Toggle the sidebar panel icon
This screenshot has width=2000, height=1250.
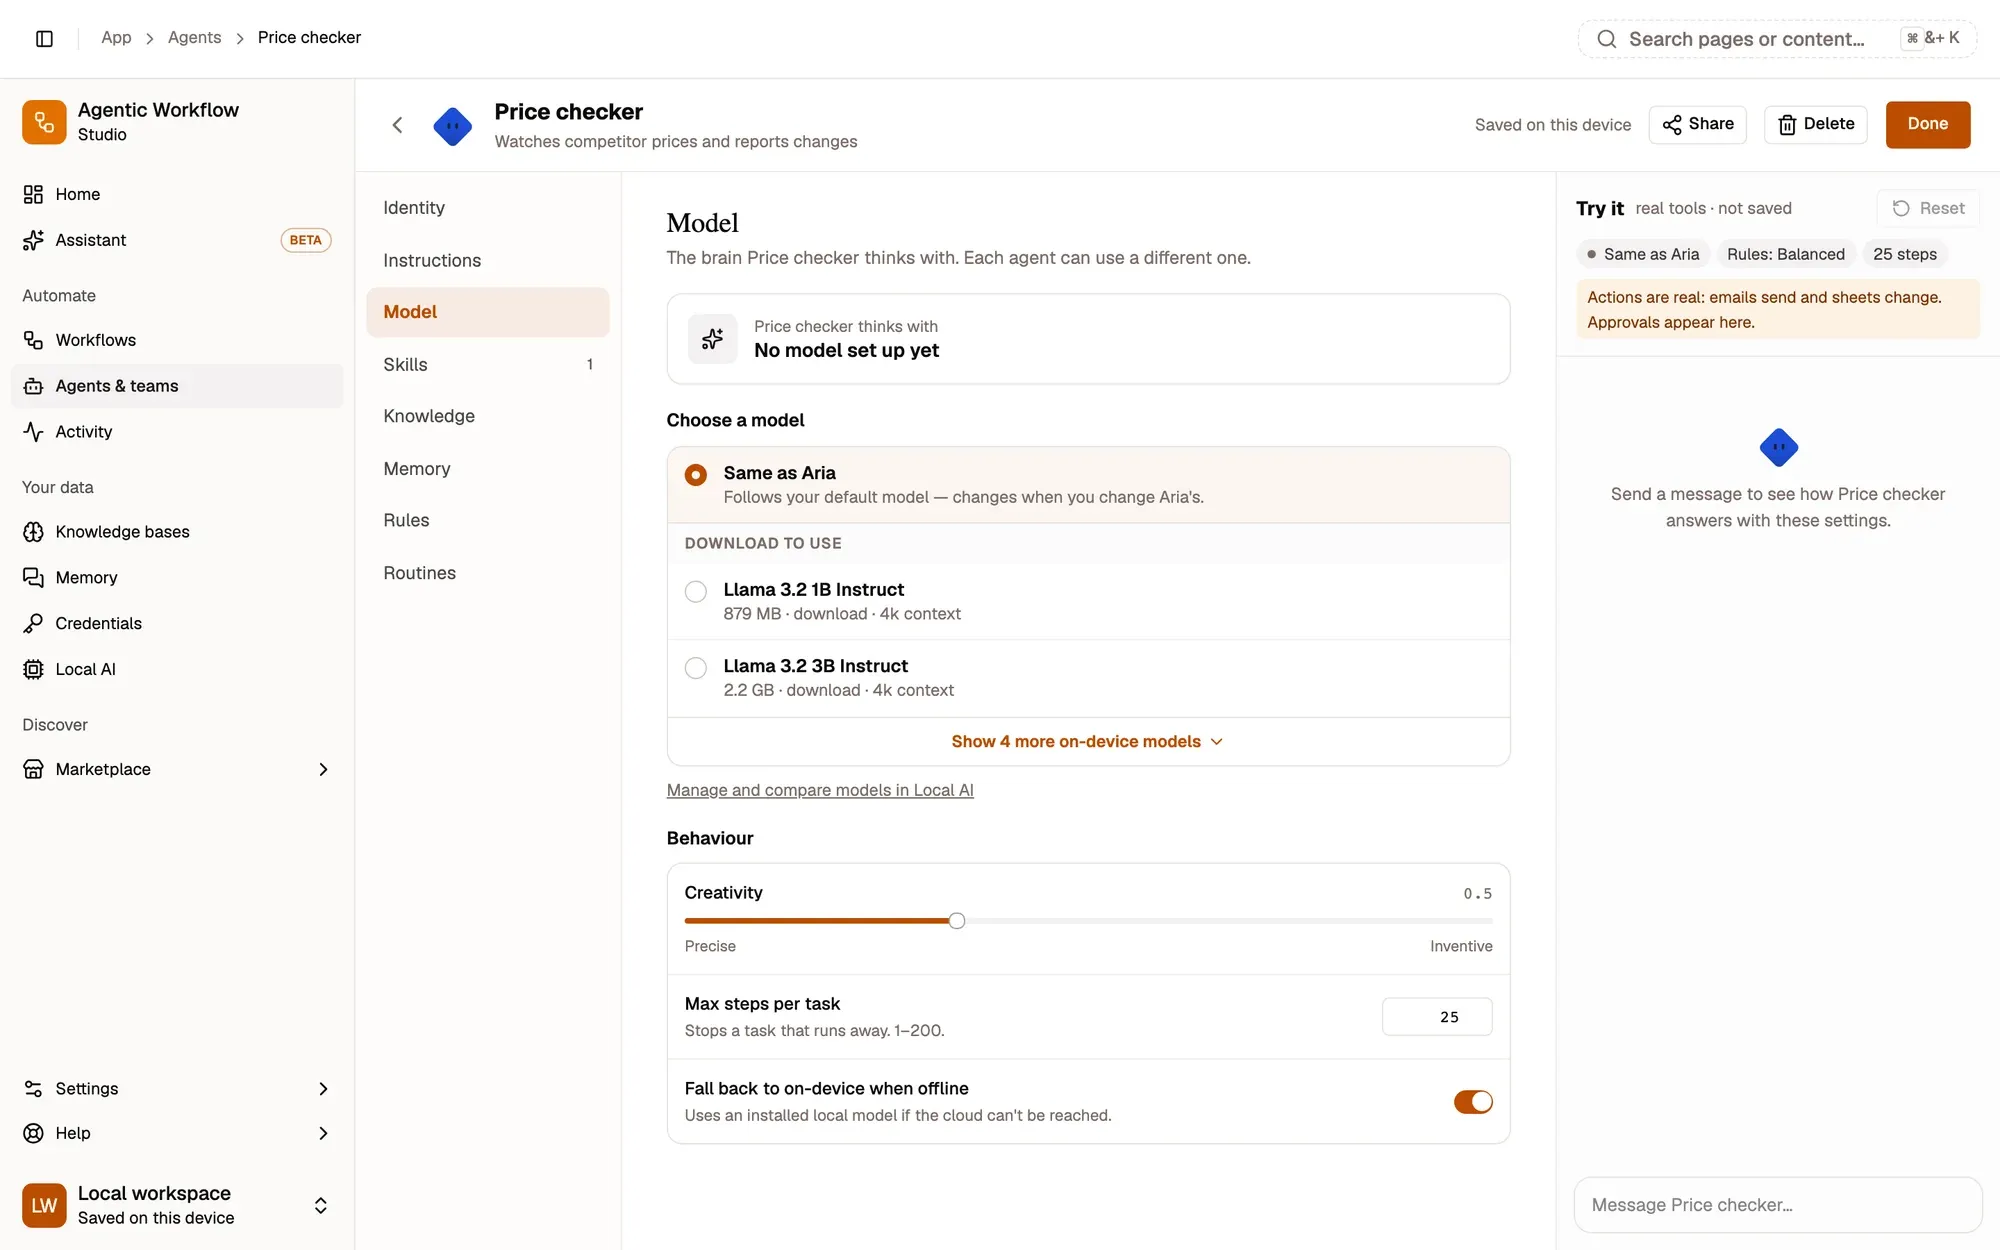44,38
